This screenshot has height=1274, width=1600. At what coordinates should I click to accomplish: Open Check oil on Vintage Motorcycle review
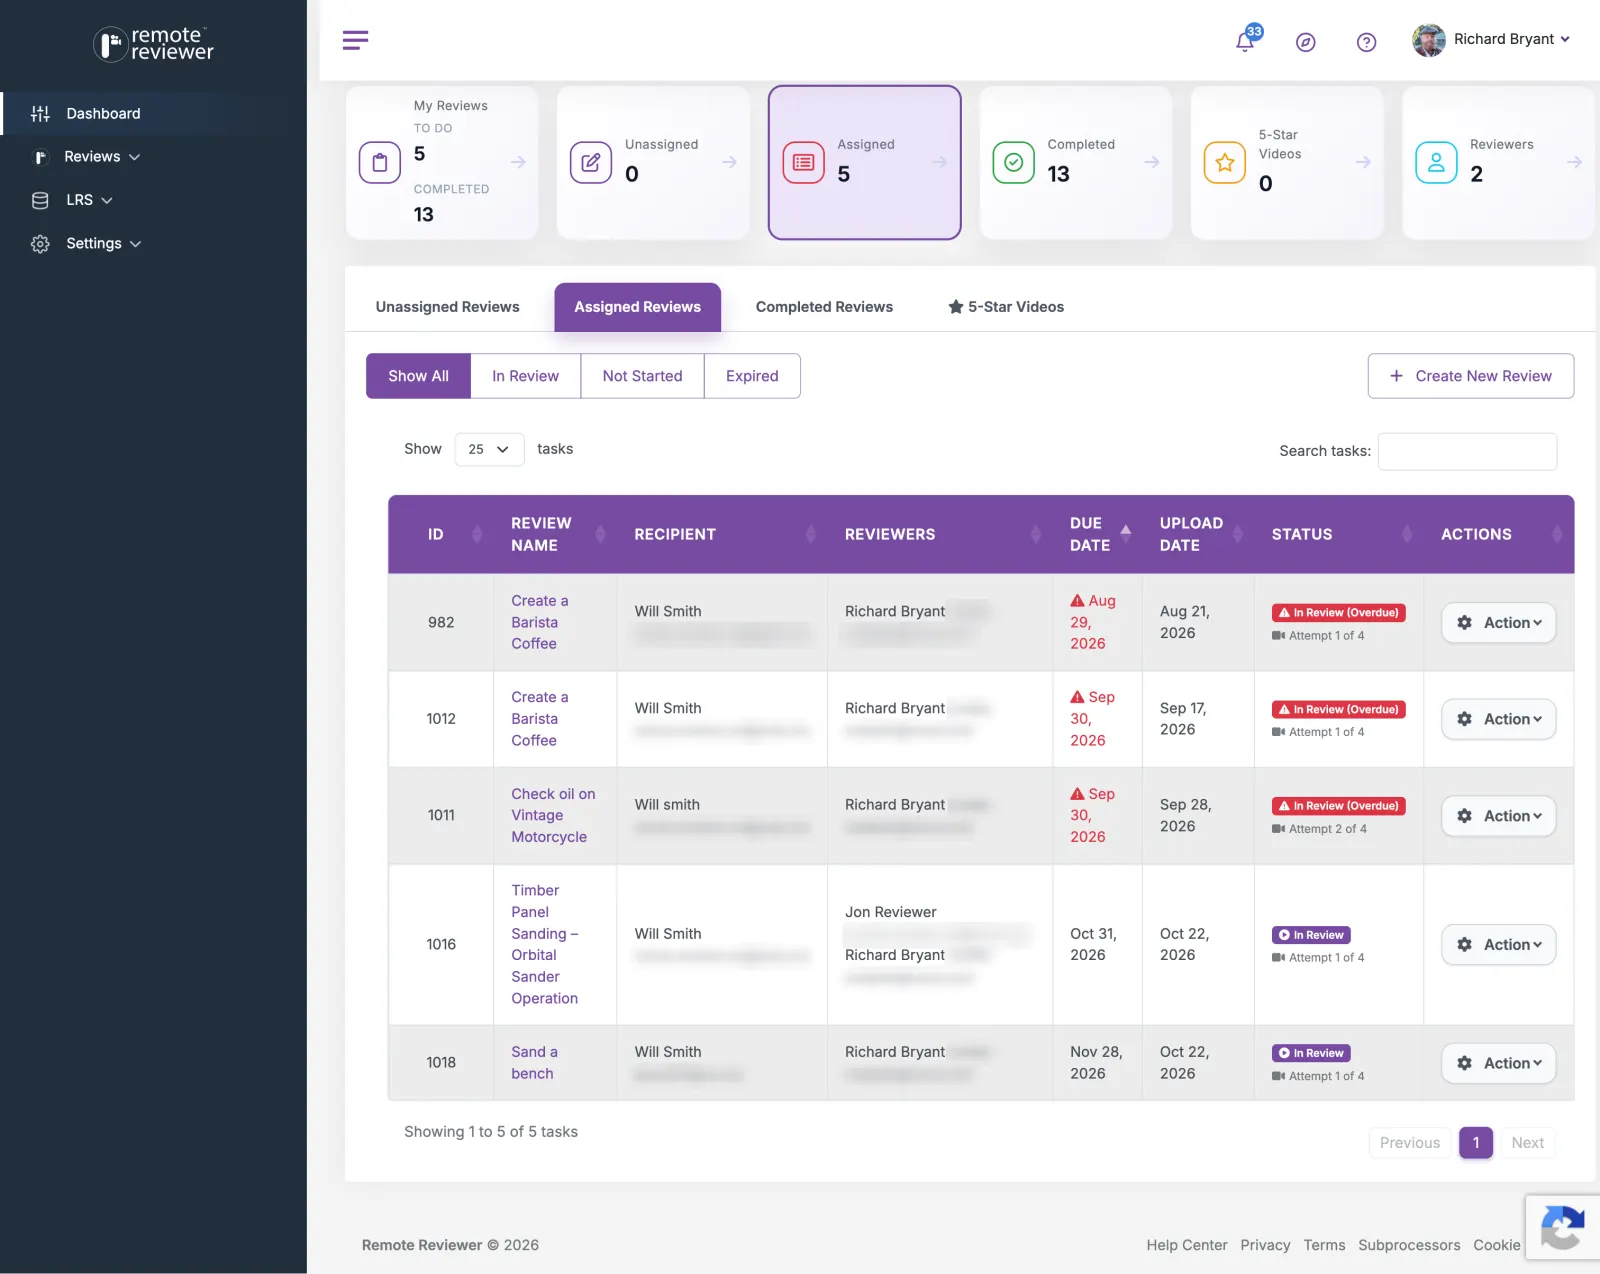point(553,816)
